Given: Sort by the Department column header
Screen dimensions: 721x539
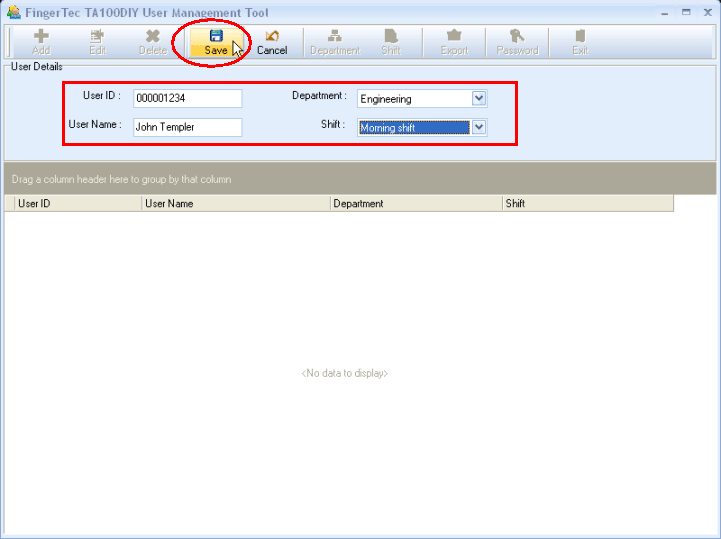Looking at the screenshot, I should point(416,203).
